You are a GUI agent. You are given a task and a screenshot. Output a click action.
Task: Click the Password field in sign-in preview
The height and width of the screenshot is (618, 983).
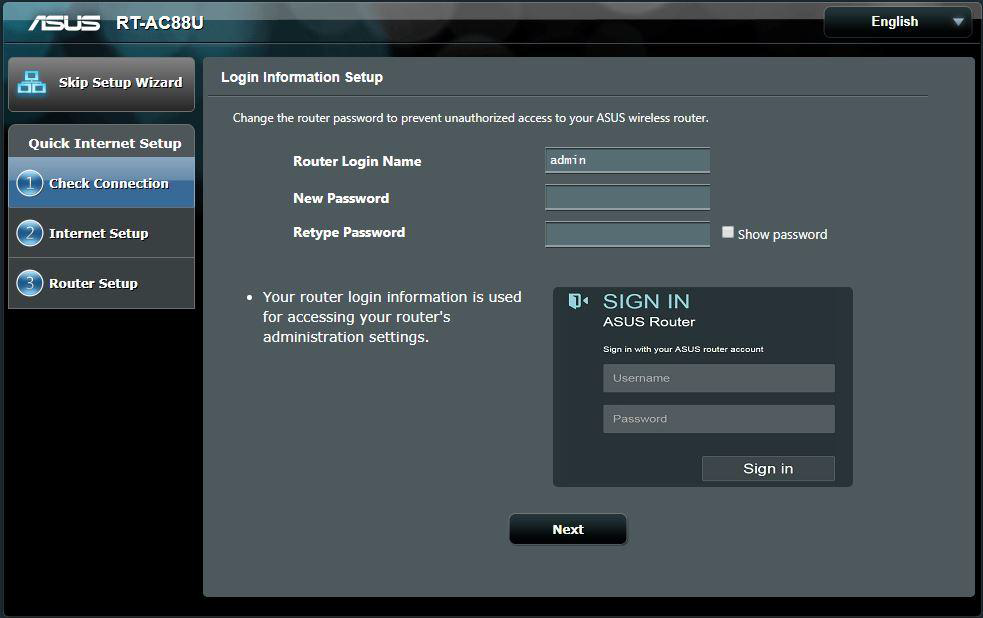click(x=718, y=419)
